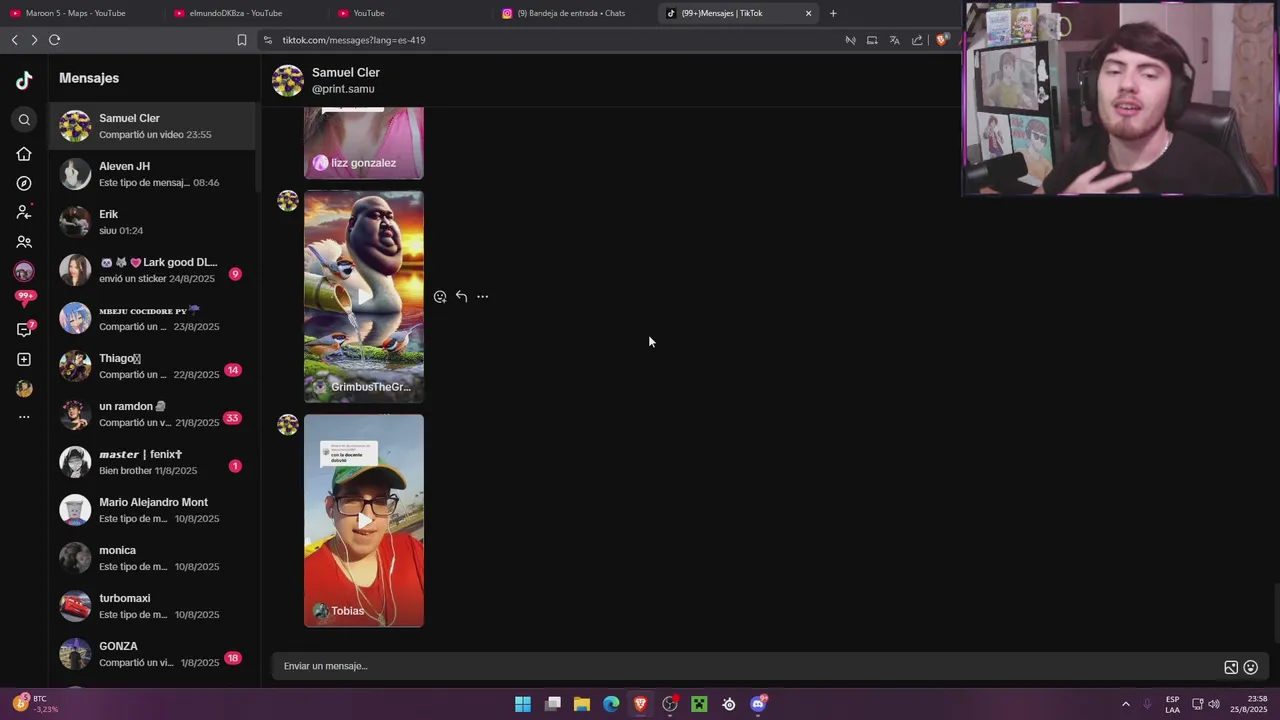1280x720 pixels.
Task: Click the share icon in address bar
Action: (917, 40)
